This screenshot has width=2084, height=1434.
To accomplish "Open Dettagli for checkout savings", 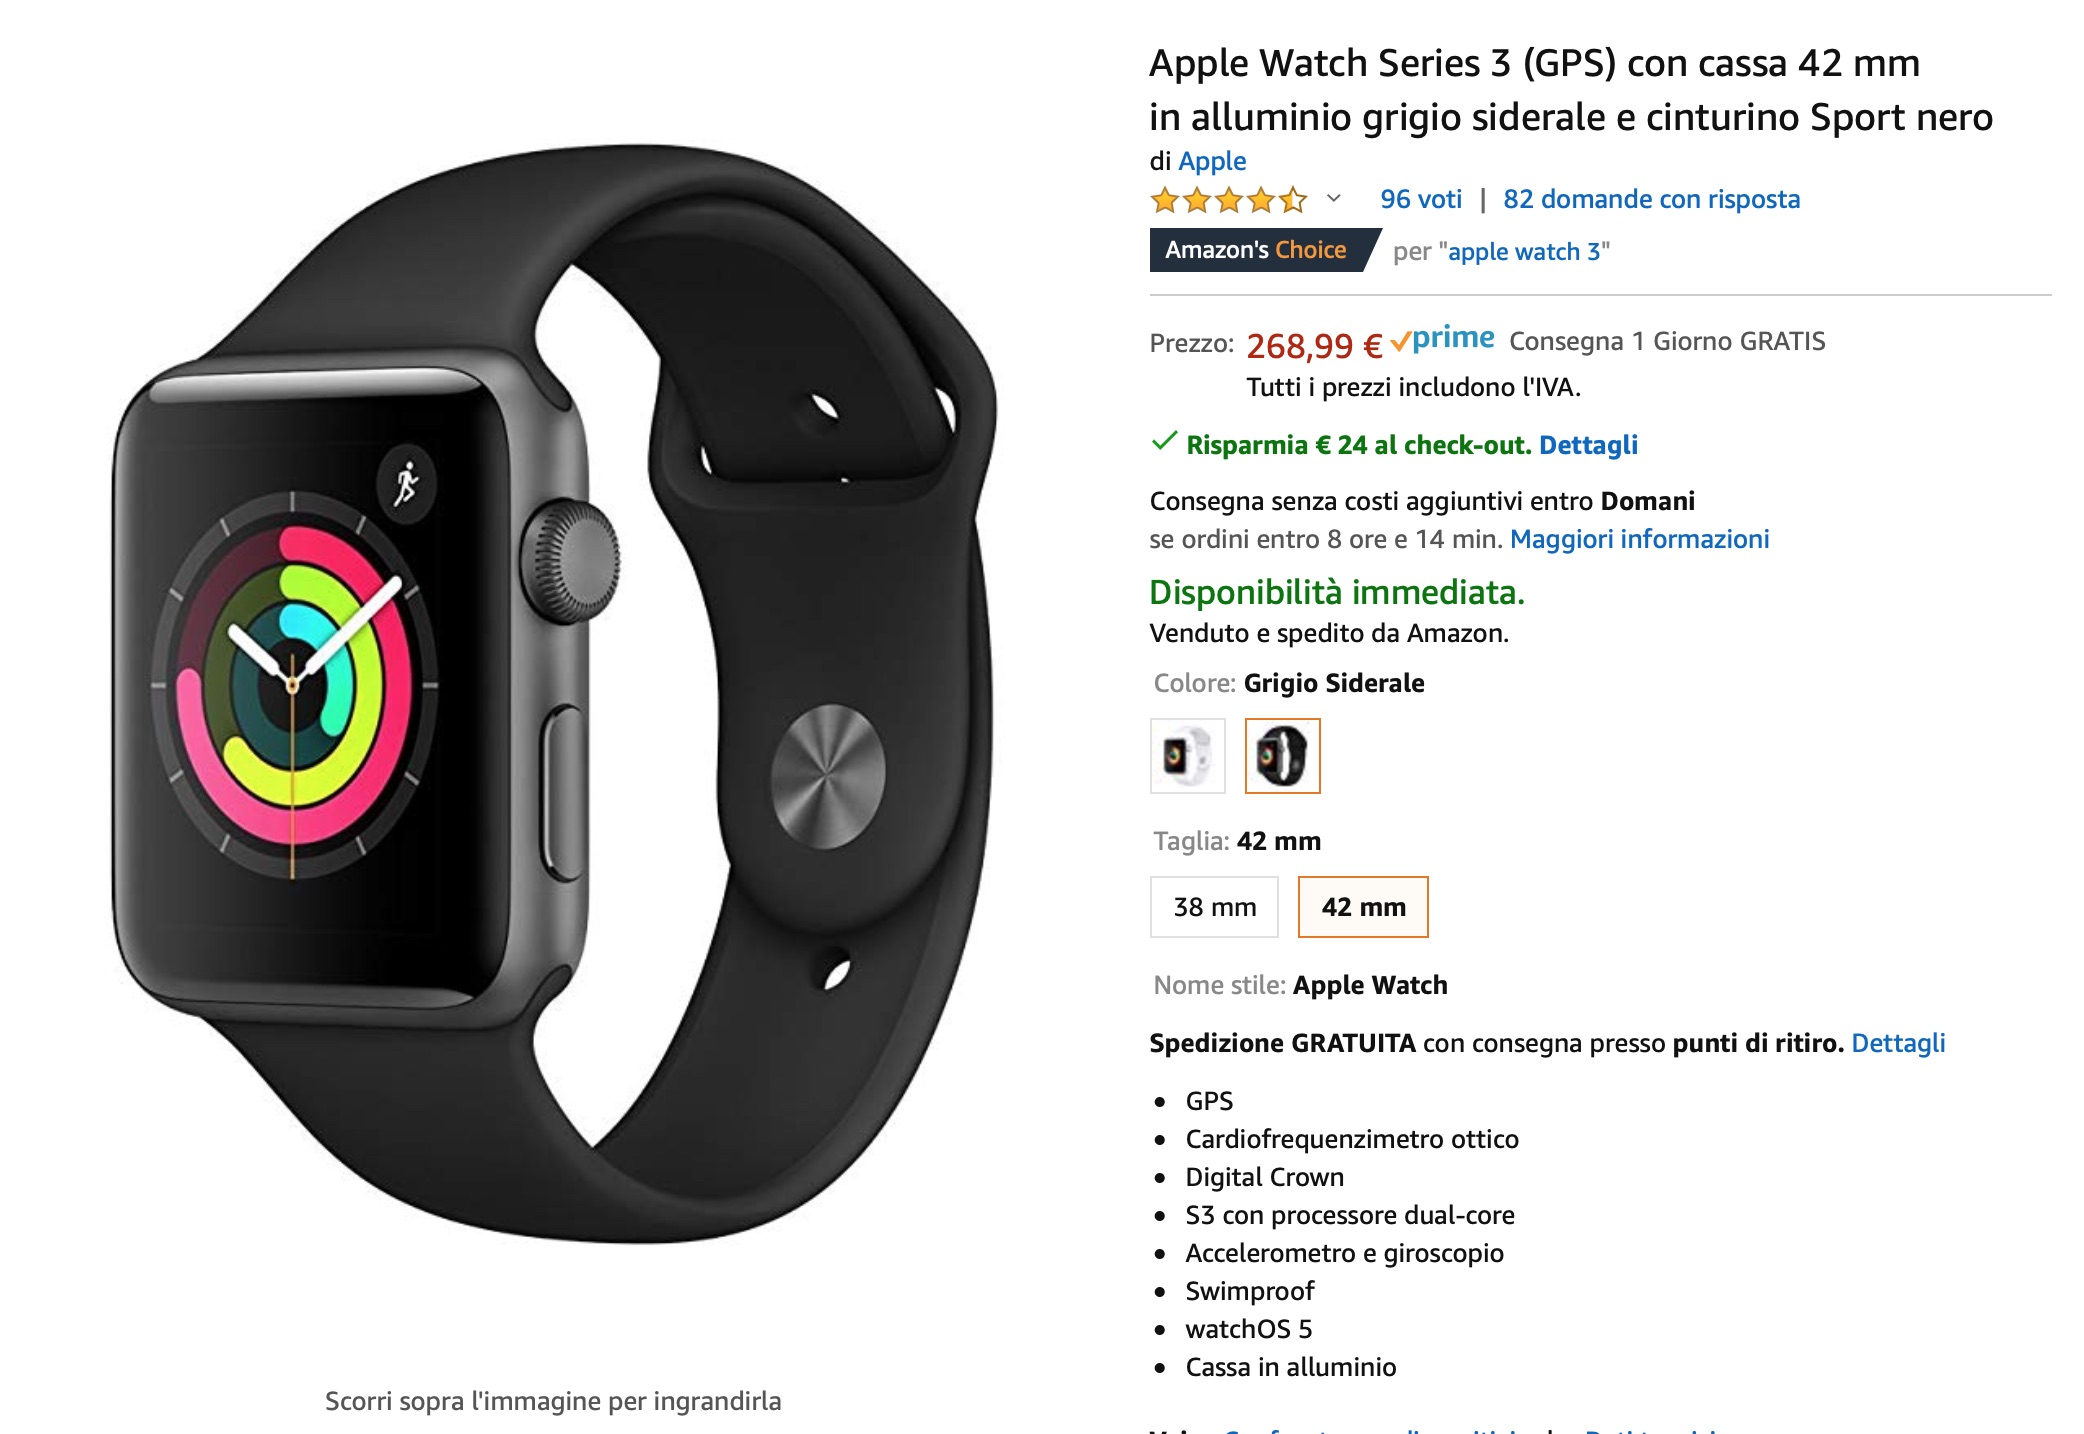I will coord(1588,445).
